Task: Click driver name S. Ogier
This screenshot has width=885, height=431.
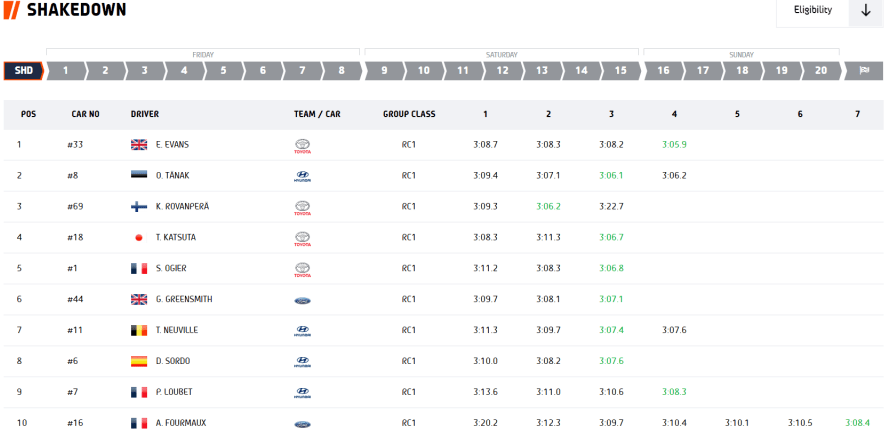Action: point(171,269)
